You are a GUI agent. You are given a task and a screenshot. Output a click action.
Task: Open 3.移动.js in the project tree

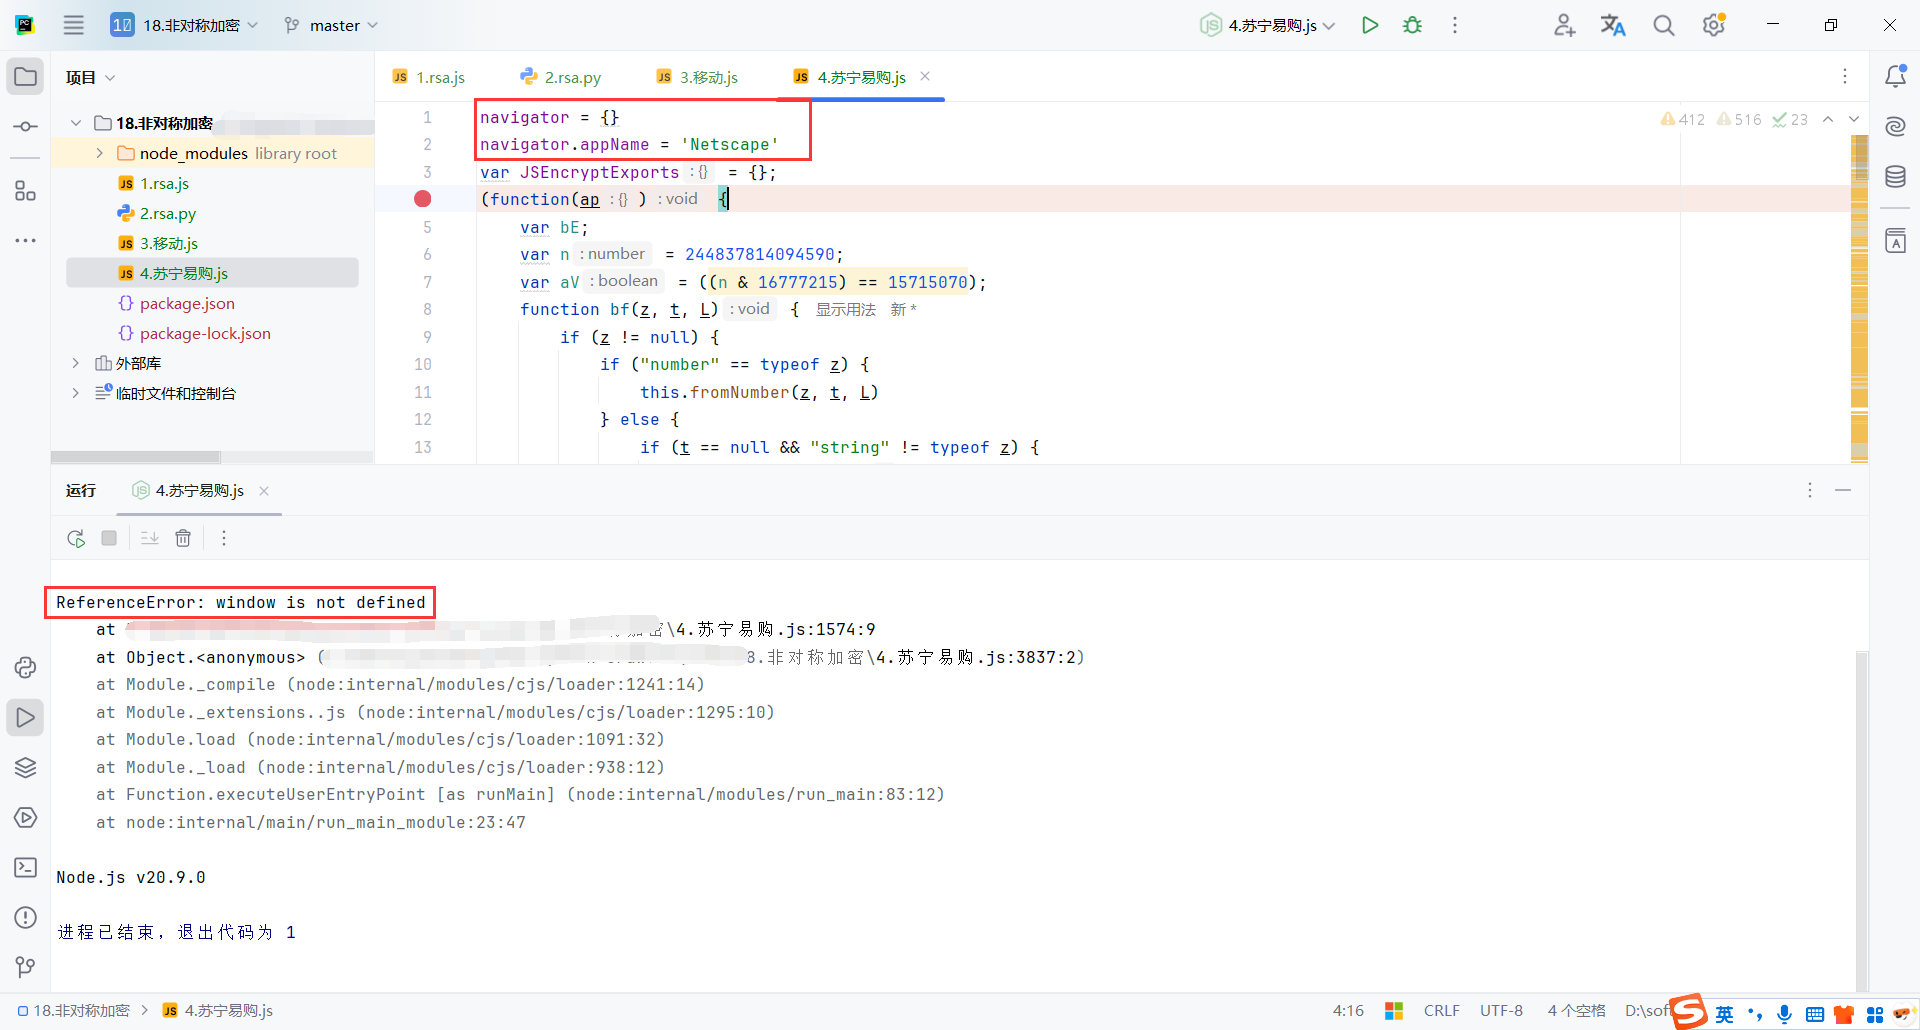coord(168,243)
